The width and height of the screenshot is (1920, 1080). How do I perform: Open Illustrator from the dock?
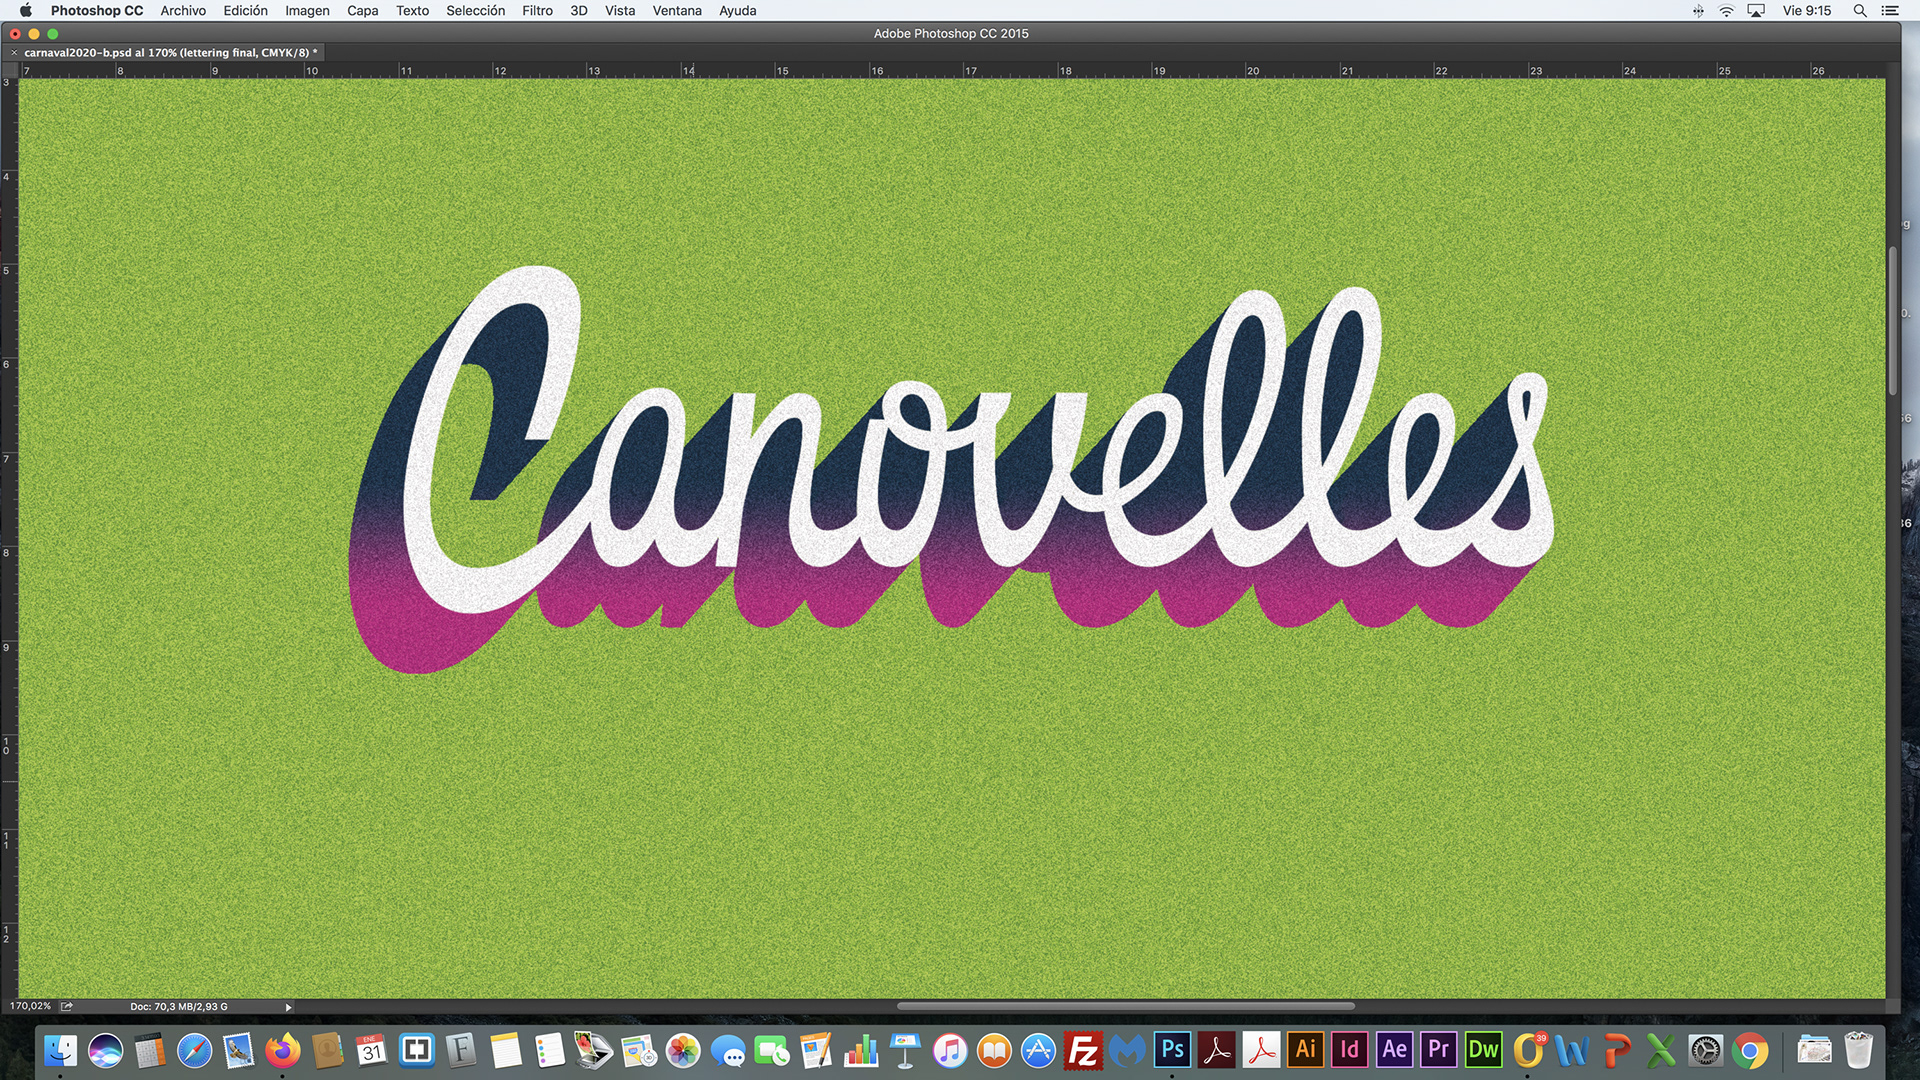tap(1305, 1050)
